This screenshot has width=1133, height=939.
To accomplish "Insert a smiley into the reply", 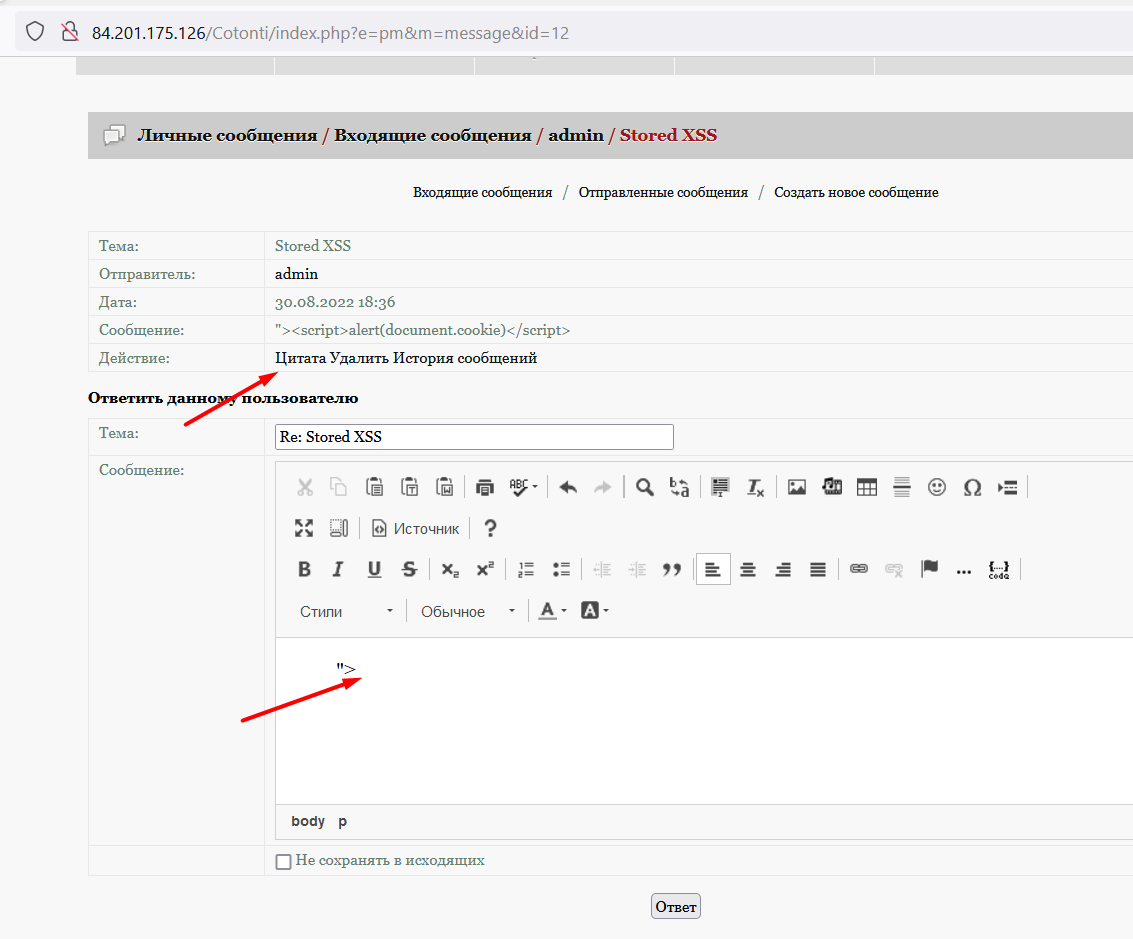I will pyautogui.click(x=937, y=487).
